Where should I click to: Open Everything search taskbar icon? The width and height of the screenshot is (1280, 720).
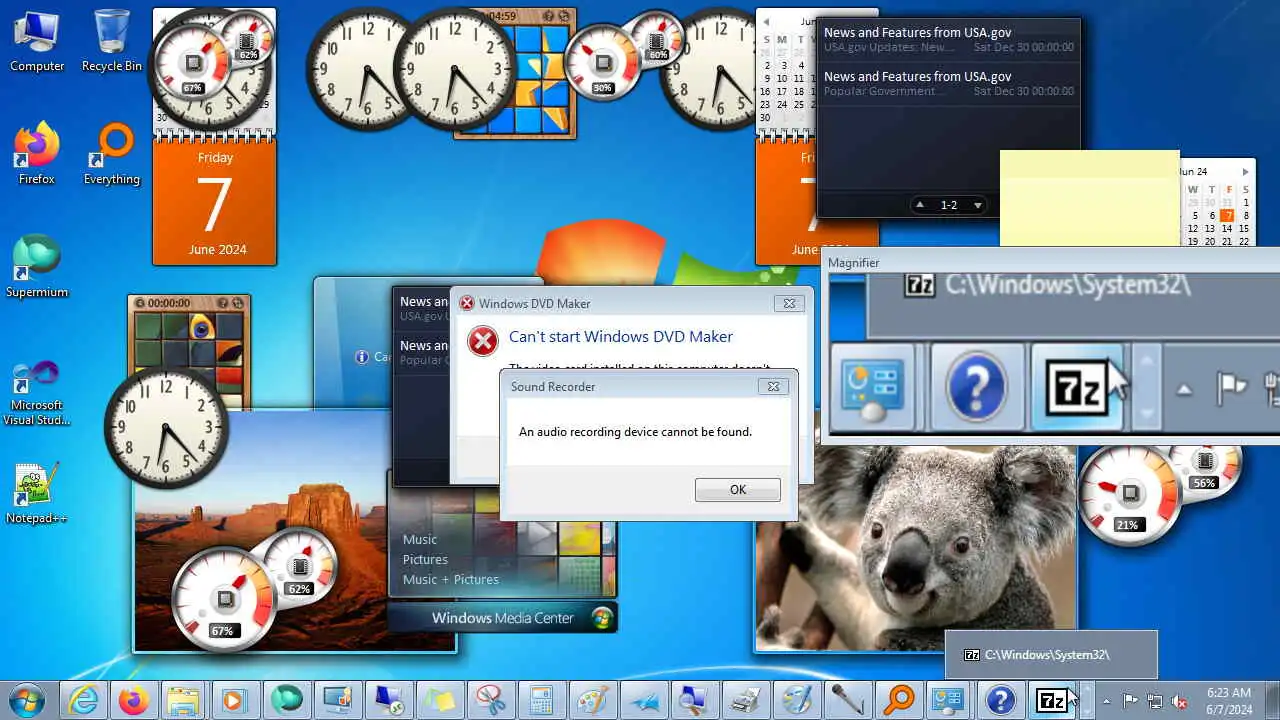pyautogui.click(x=899, y=701)
